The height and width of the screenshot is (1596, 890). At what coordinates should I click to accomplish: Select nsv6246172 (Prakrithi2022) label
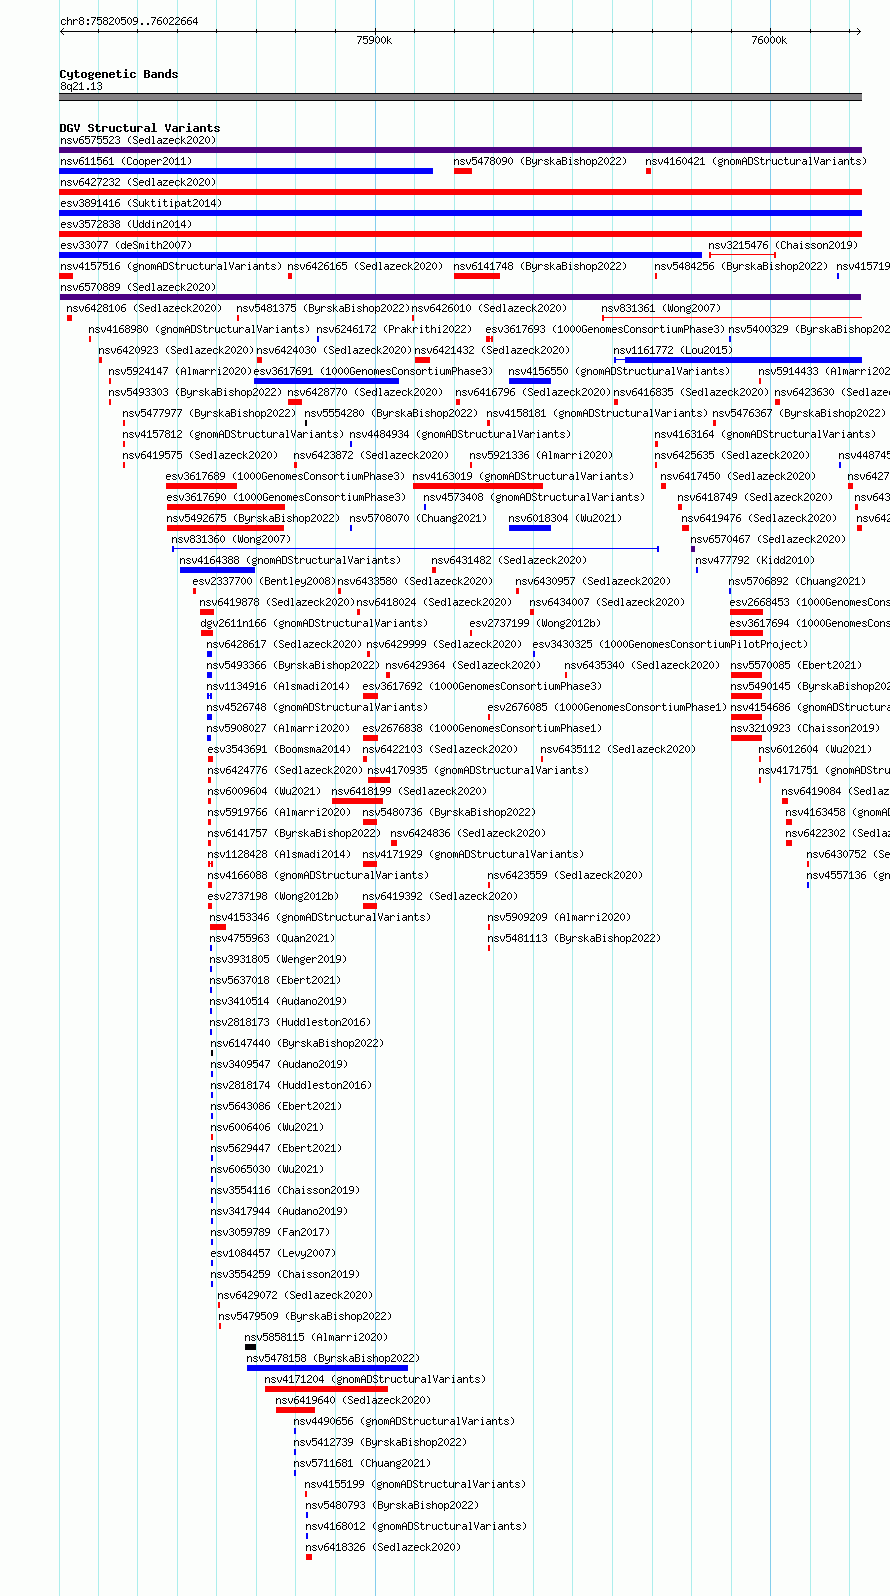394,329
